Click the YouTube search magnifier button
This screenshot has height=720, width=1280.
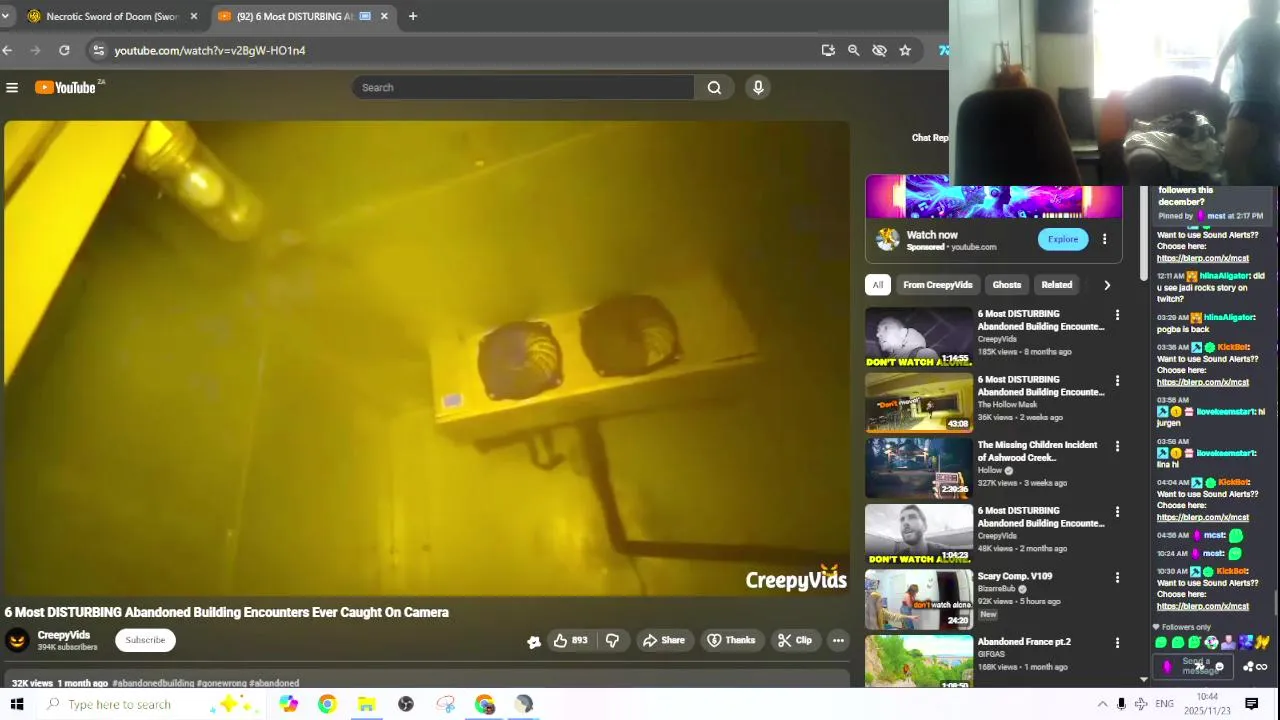click(714, 88)
